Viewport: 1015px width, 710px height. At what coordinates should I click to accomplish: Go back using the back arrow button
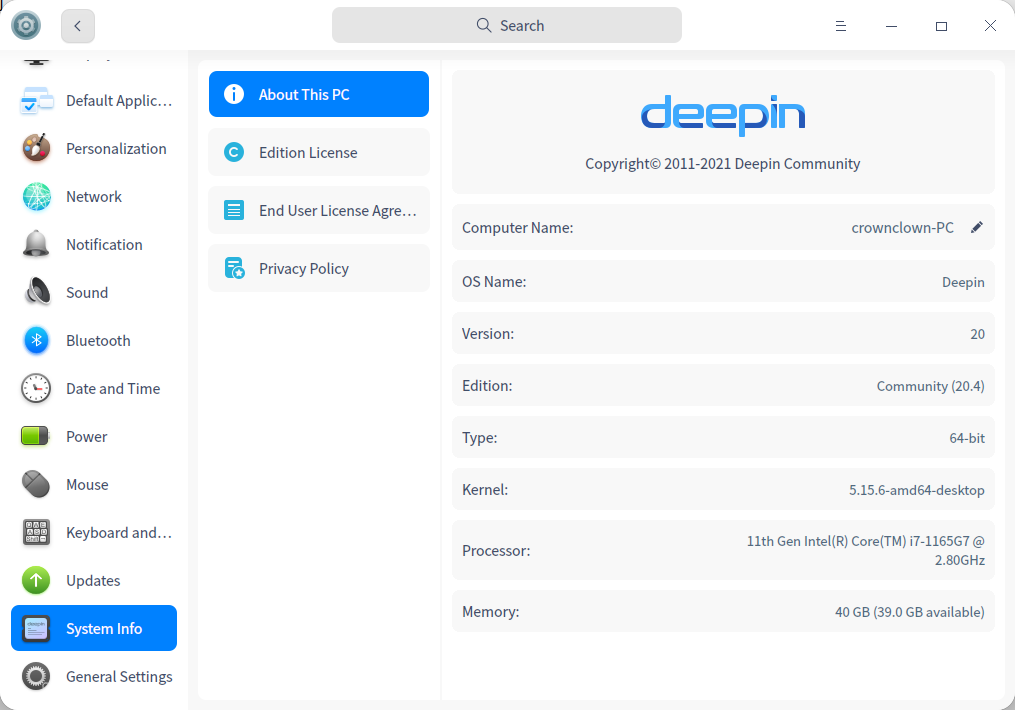coord(78,26)
